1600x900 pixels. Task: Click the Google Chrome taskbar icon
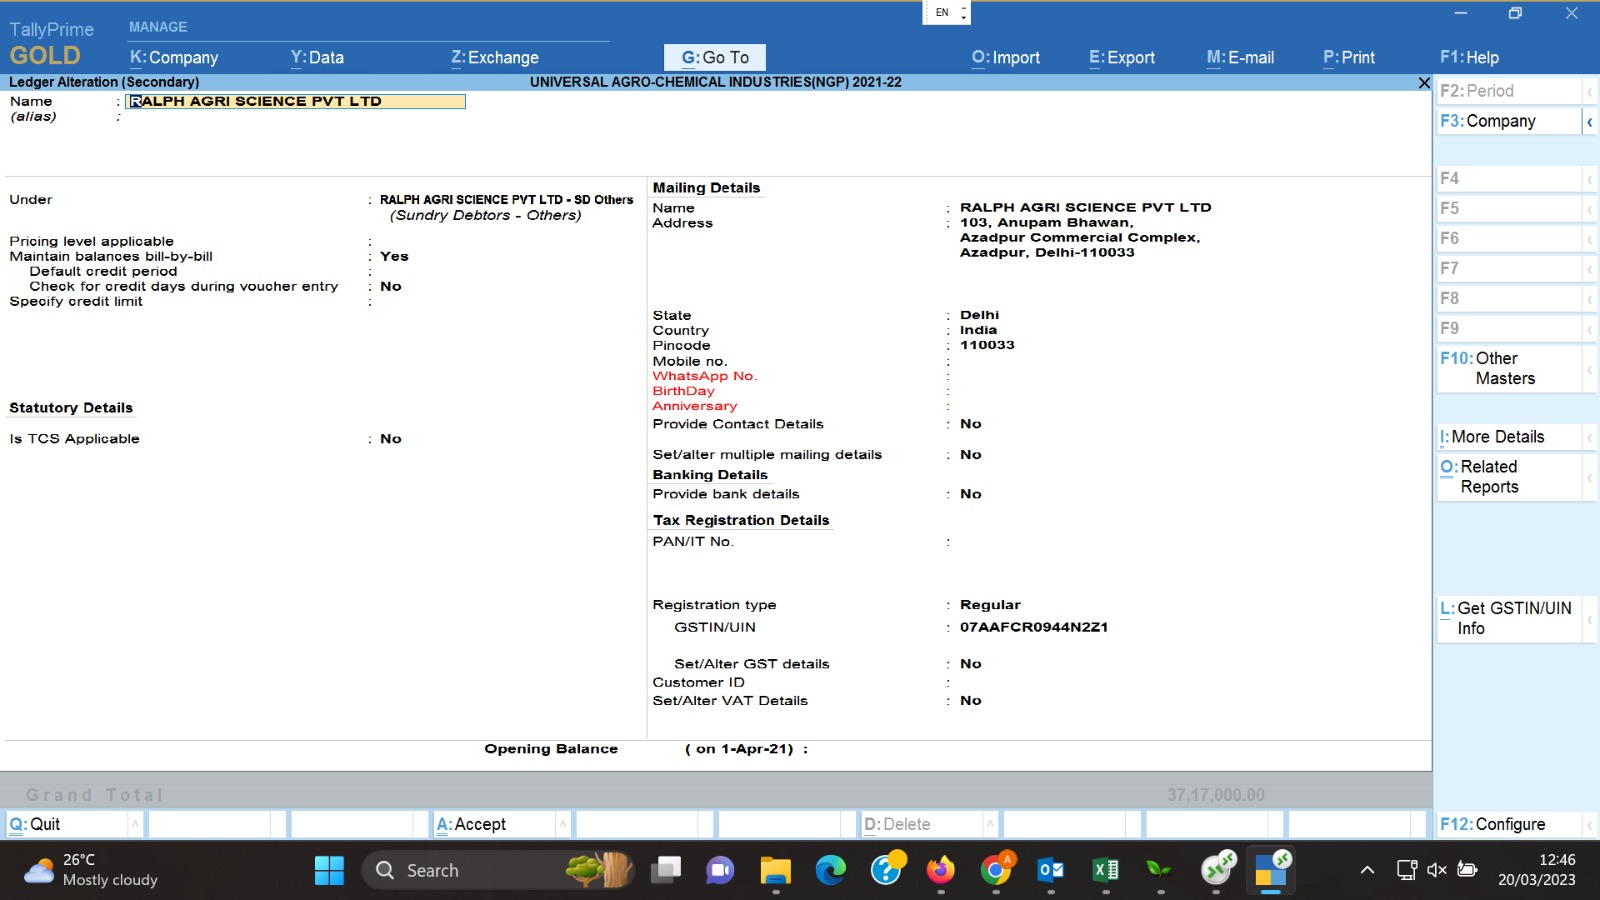click(995, 870)
